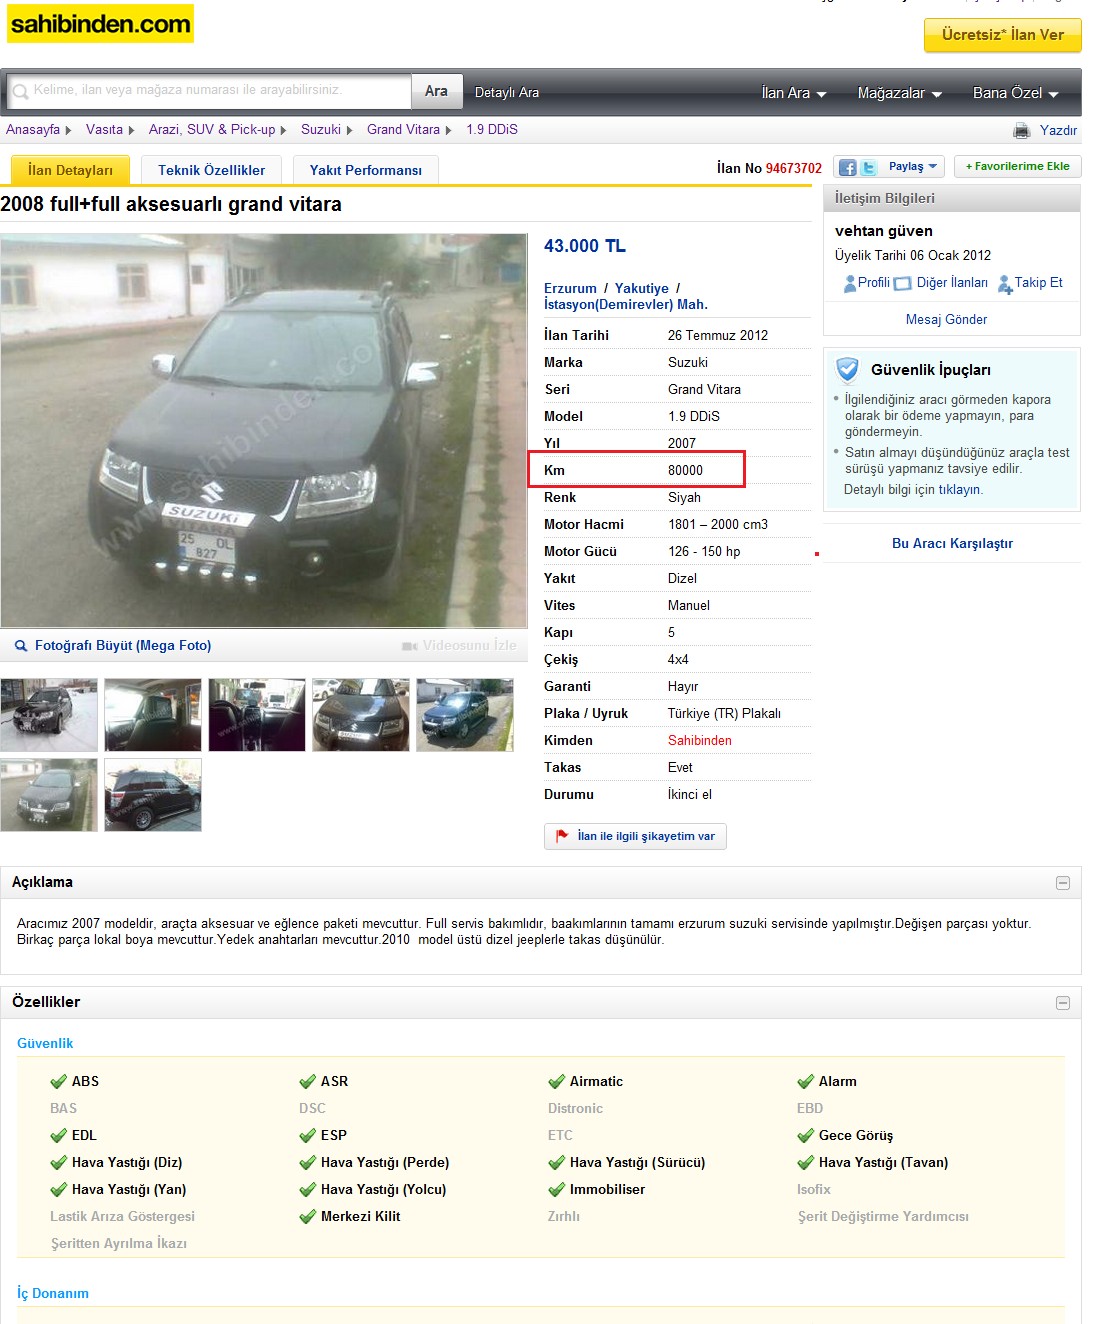The image size is (1093, 1324).
Task: Share listing on Facebook icon
Action: point(847,167)
